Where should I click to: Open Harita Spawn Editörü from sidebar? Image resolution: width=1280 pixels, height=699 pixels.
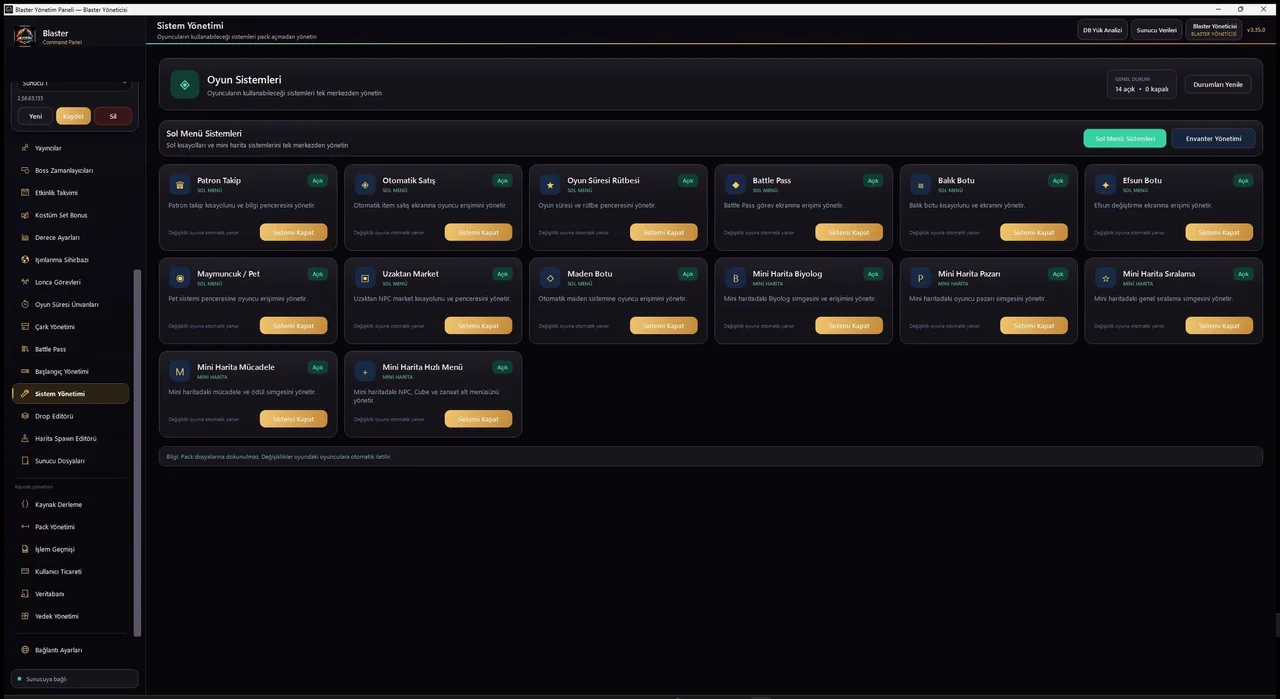[x=70, y=438]
